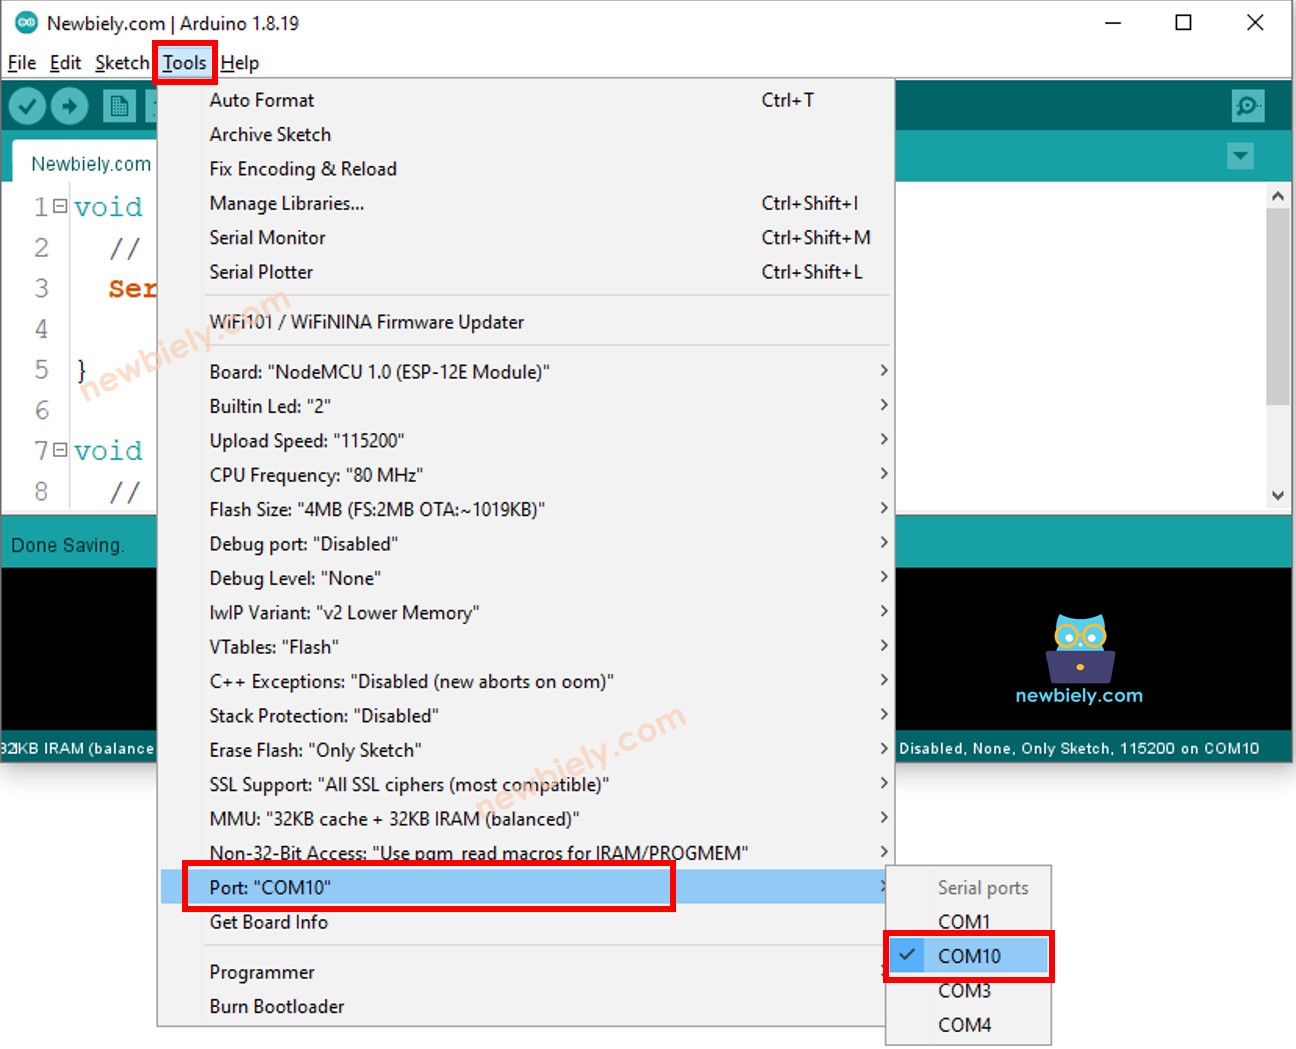The width and height of the screenshot is (1296, 1049).
Task: Create a new sketch via toolbar icon
Action: (119, 105)
